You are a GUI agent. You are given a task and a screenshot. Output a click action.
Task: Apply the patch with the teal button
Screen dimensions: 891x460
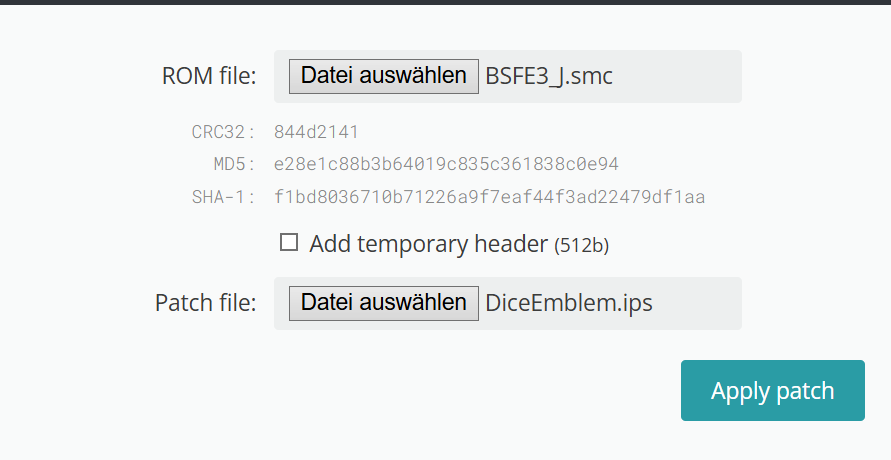pyautogui.click(x=773, y=391)
